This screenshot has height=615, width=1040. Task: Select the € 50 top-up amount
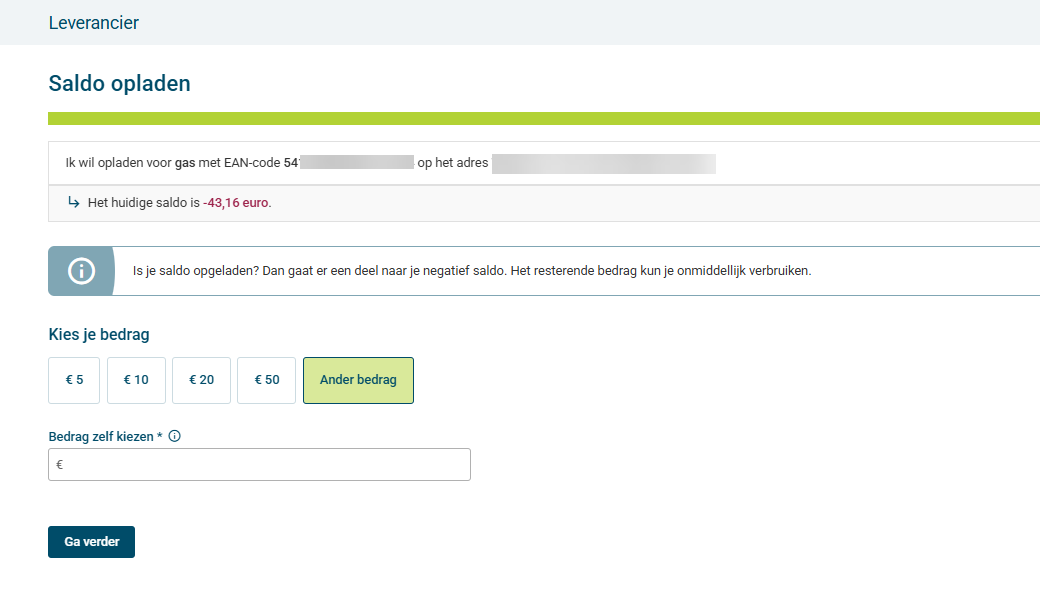click(x=266, y=380)
